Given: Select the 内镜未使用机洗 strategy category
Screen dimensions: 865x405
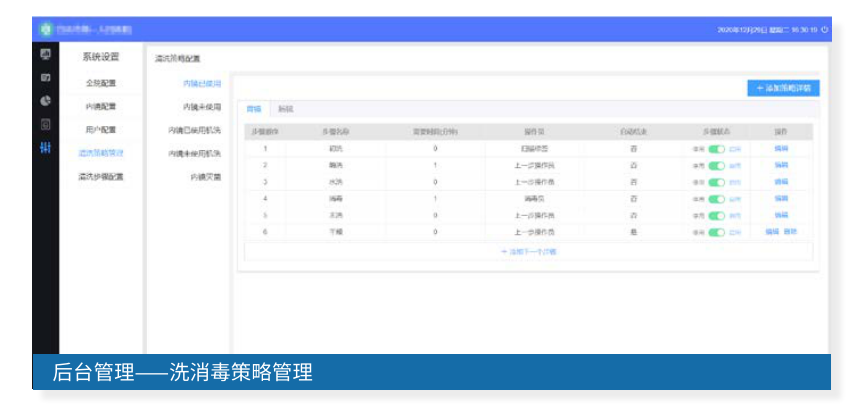Looking at the screenshot, I should point(194,153).
